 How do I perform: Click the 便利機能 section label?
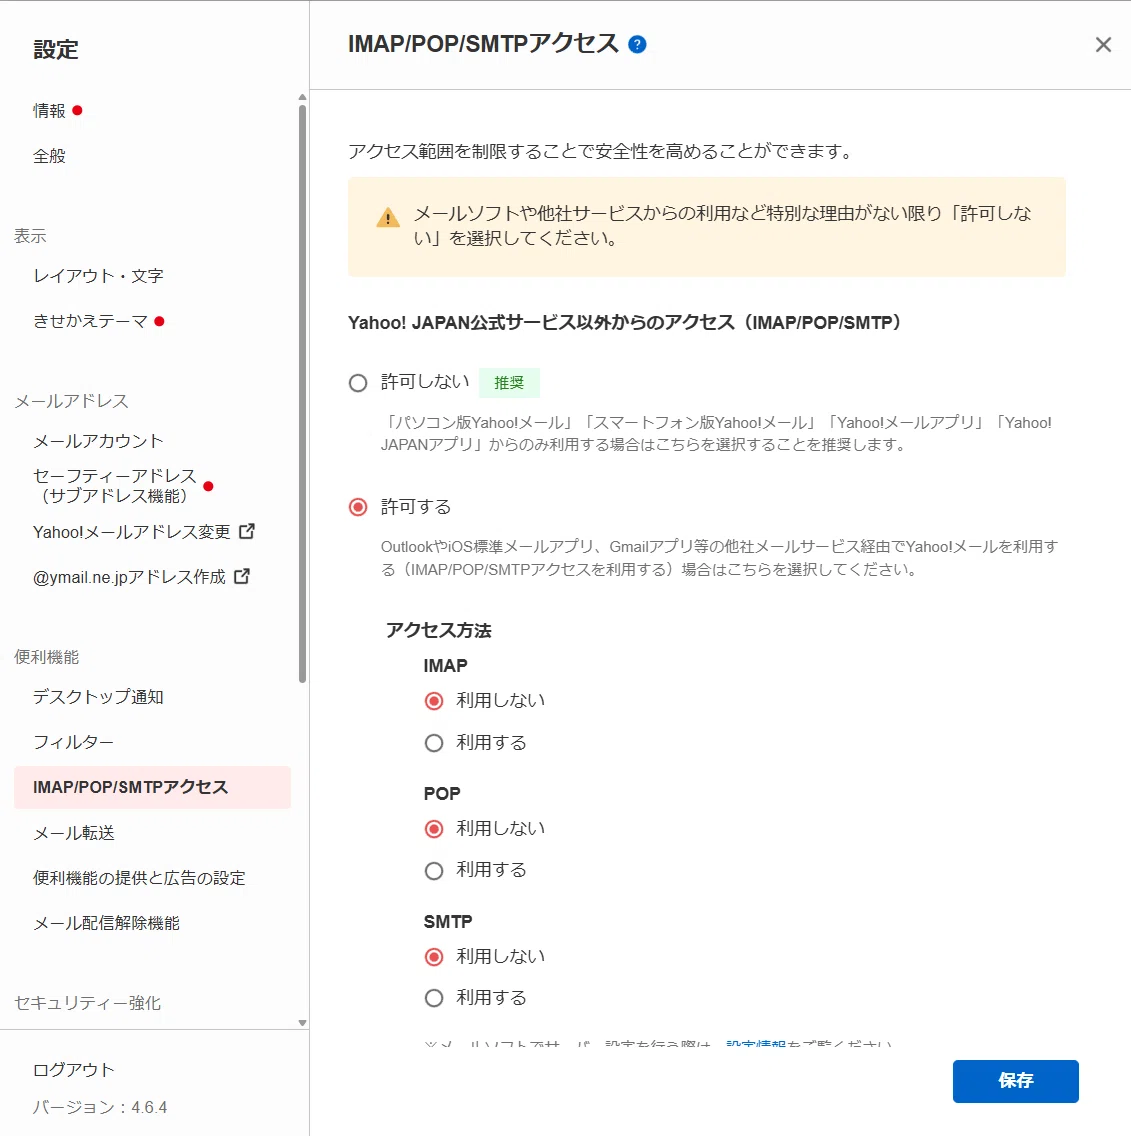[x=46, y=657]
